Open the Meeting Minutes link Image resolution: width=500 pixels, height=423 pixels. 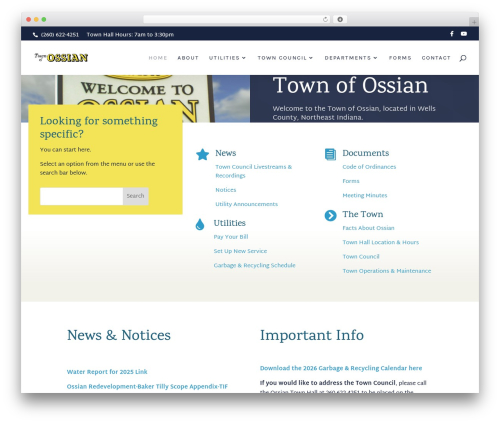365,195
